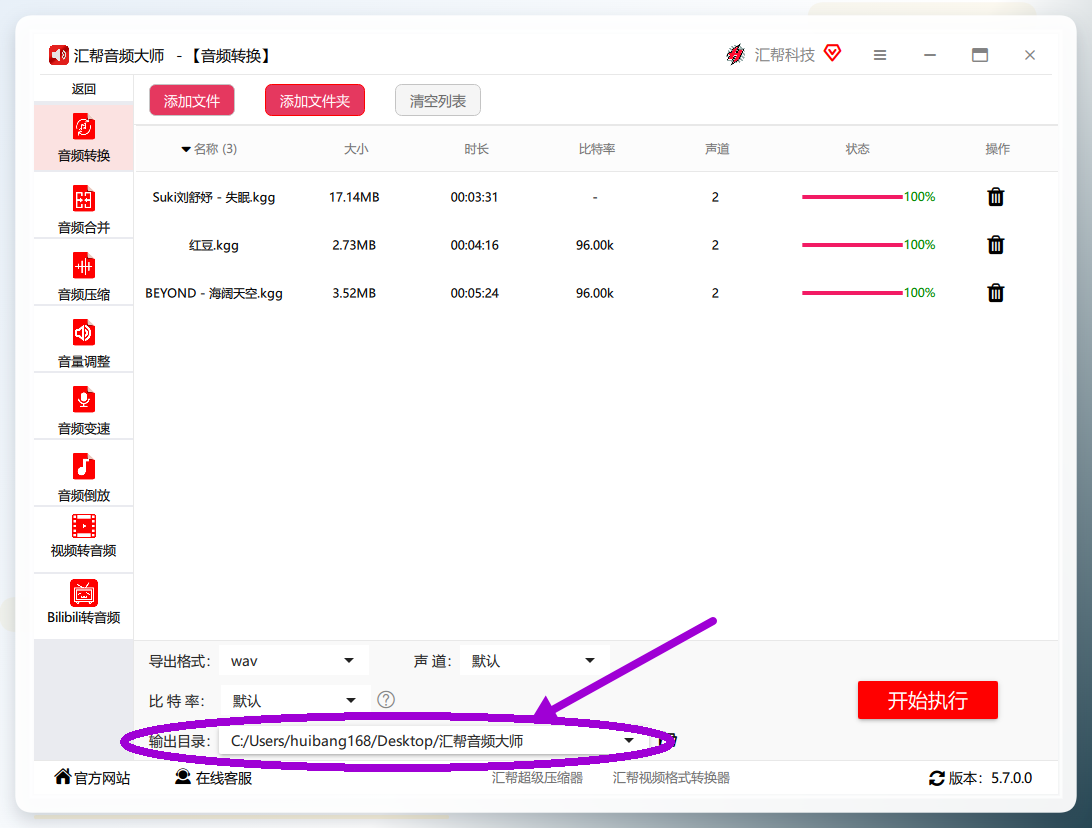Click the 时长 column header

476,149
